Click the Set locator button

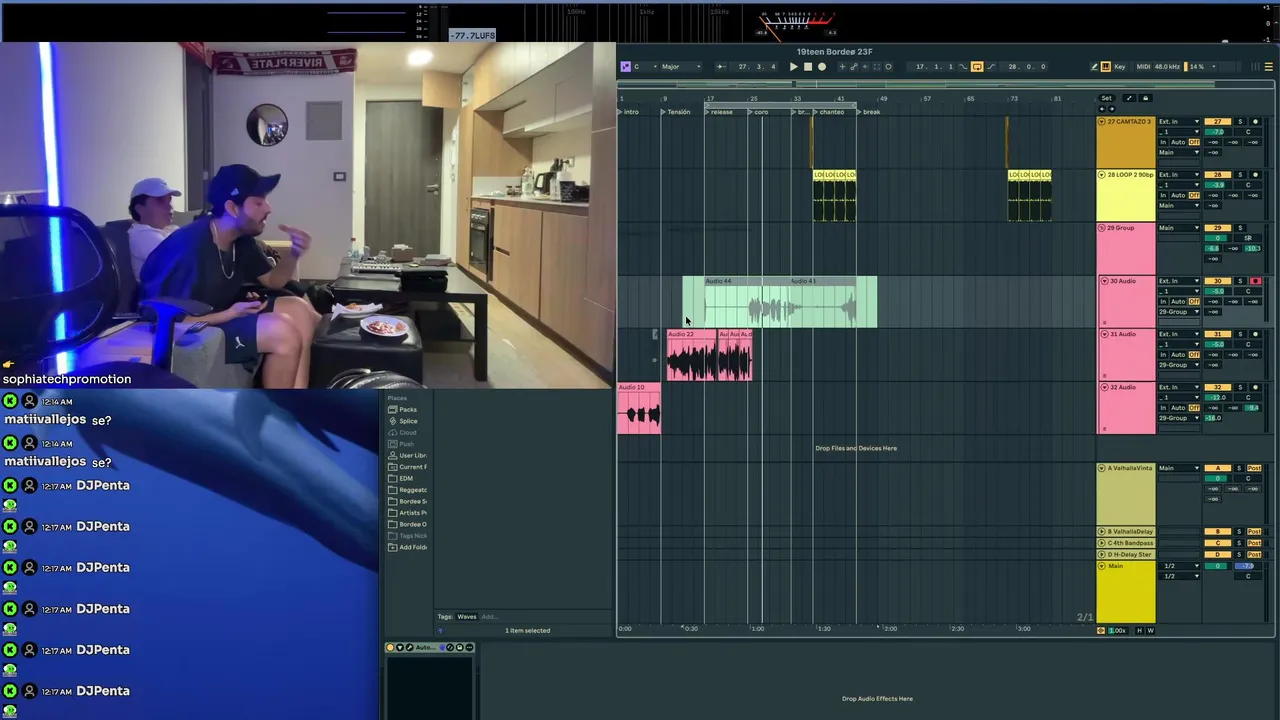tap(1106, 98)
